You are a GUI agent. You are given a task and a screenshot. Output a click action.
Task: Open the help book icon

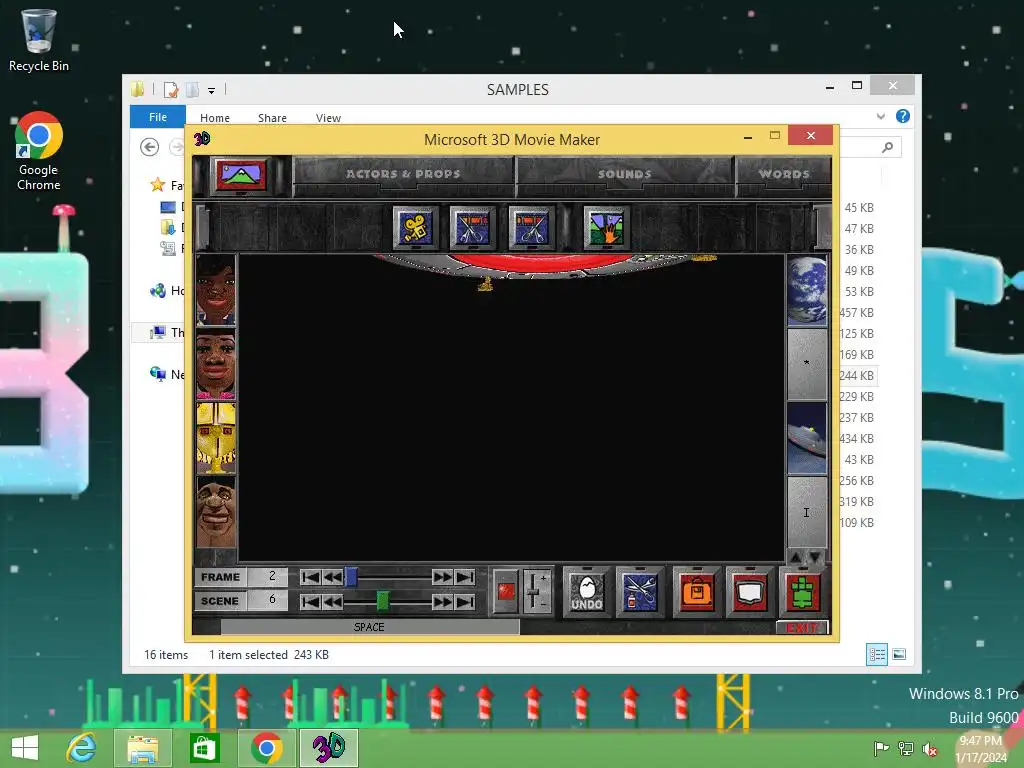pos(749,591)
